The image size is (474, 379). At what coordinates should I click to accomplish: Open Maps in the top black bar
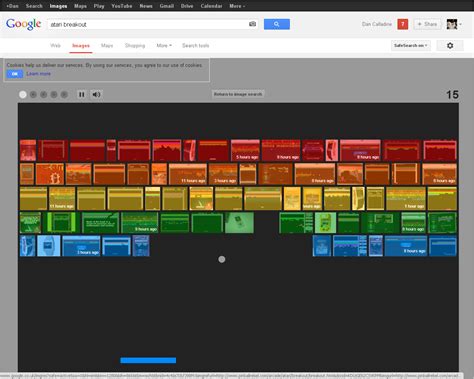tap(80, 6)
